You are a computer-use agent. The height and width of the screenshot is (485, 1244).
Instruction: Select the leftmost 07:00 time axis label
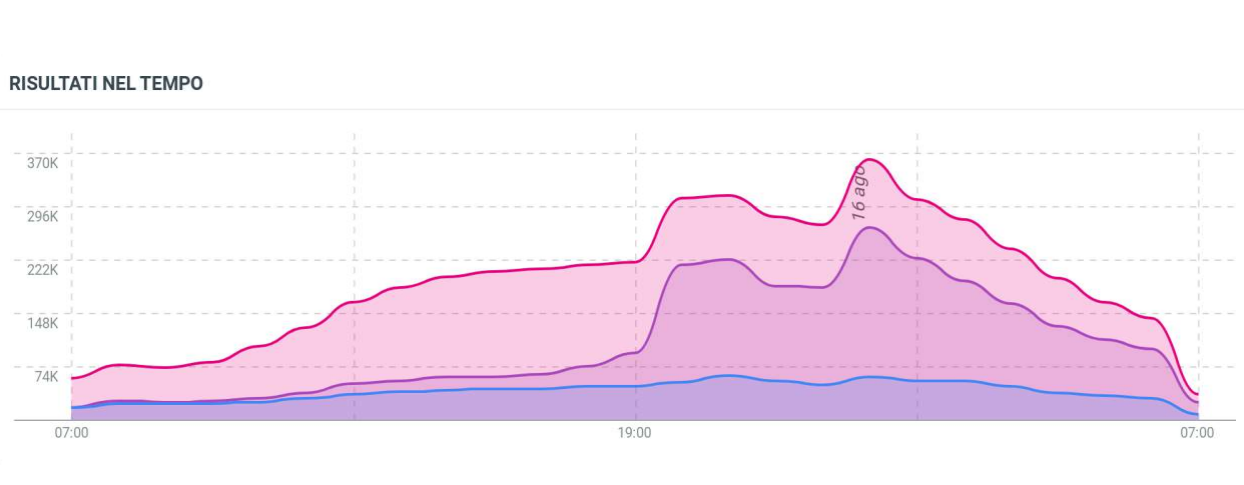click(x=71, y=433)
